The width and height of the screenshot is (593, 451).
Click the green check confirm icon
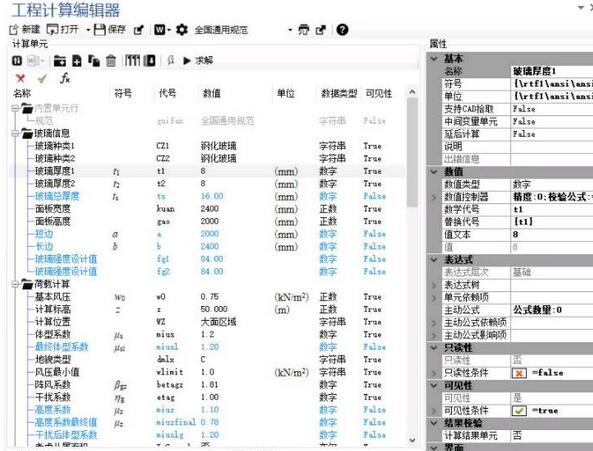(x=42, y=79)
